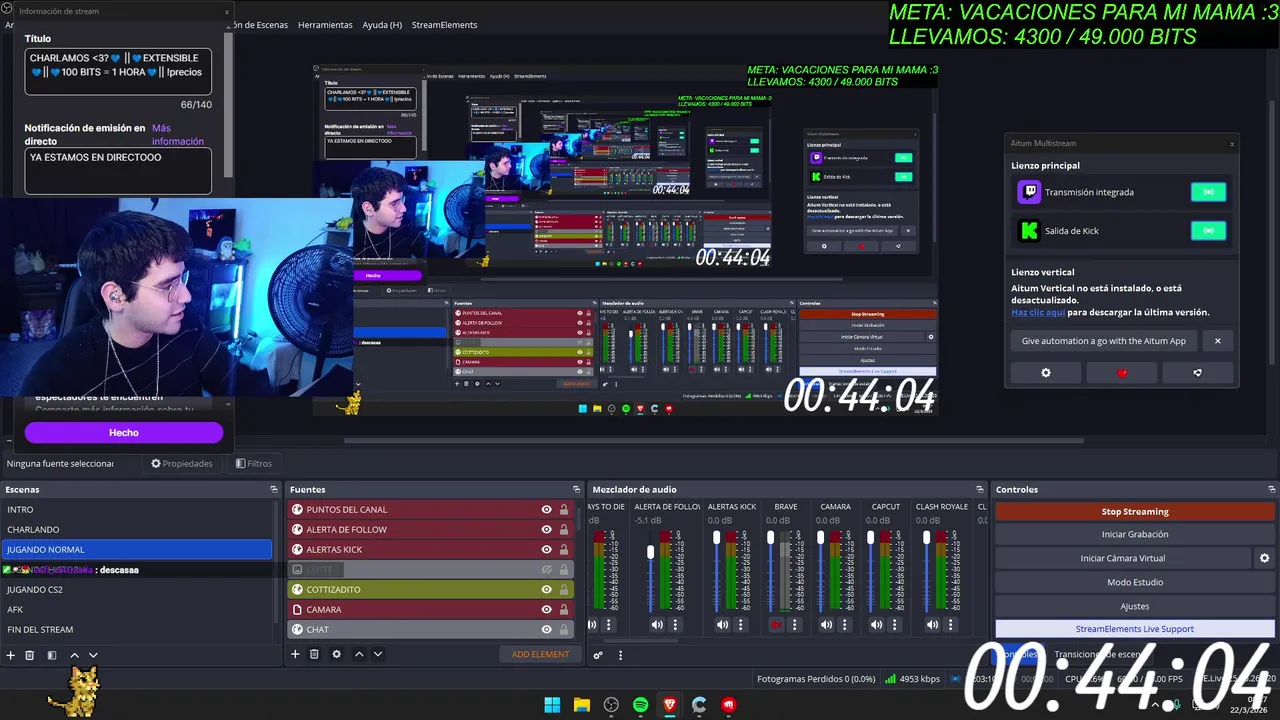Click the red heart icon in Aitum dock
The height and width of the screenshot is (720, 1280).
click(1122, 373)
